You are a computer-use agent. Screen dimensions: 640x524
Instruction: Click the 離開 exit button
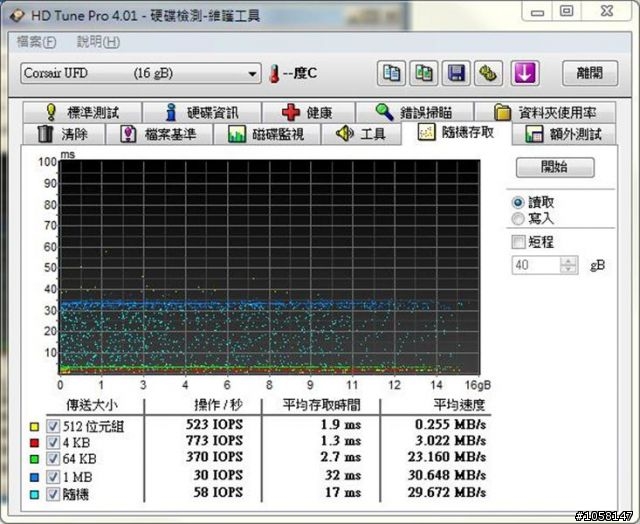click(590, 73)
